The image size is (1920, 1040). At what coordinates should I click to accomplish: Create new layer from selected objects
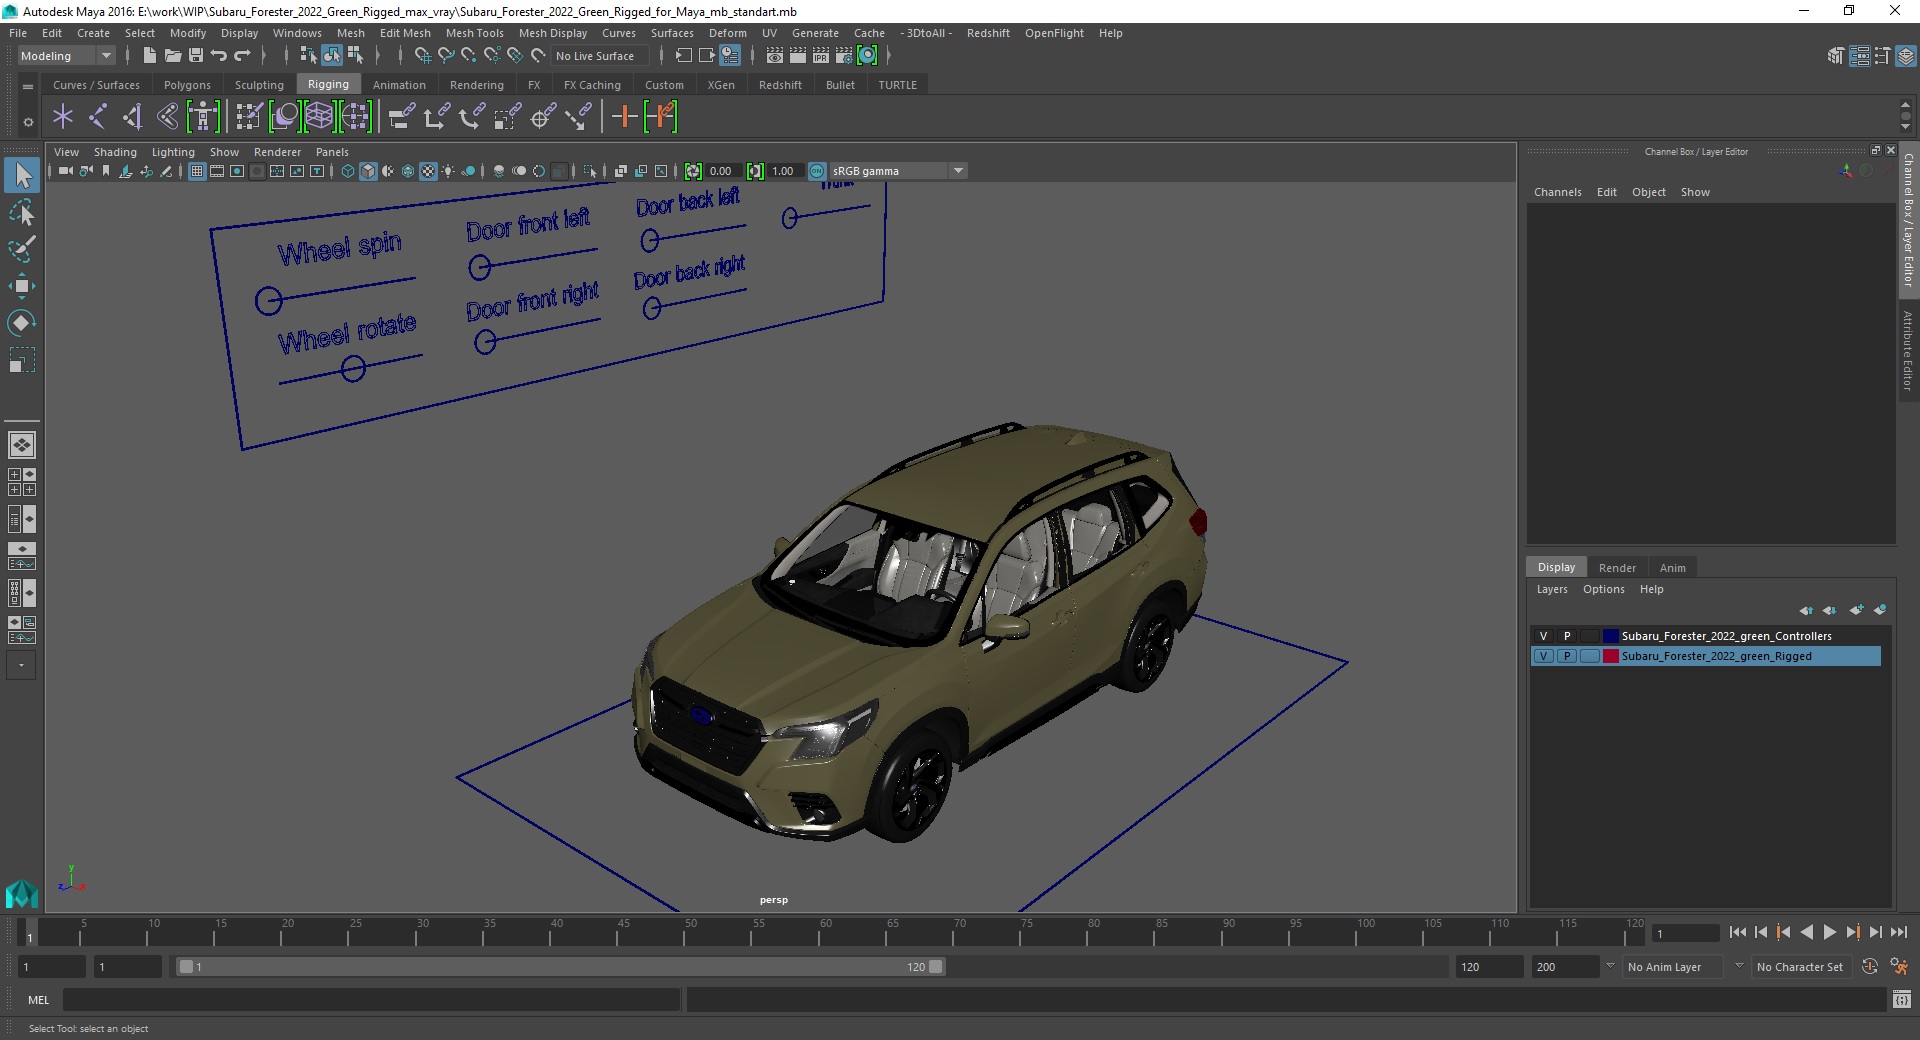coord(1880,610)
